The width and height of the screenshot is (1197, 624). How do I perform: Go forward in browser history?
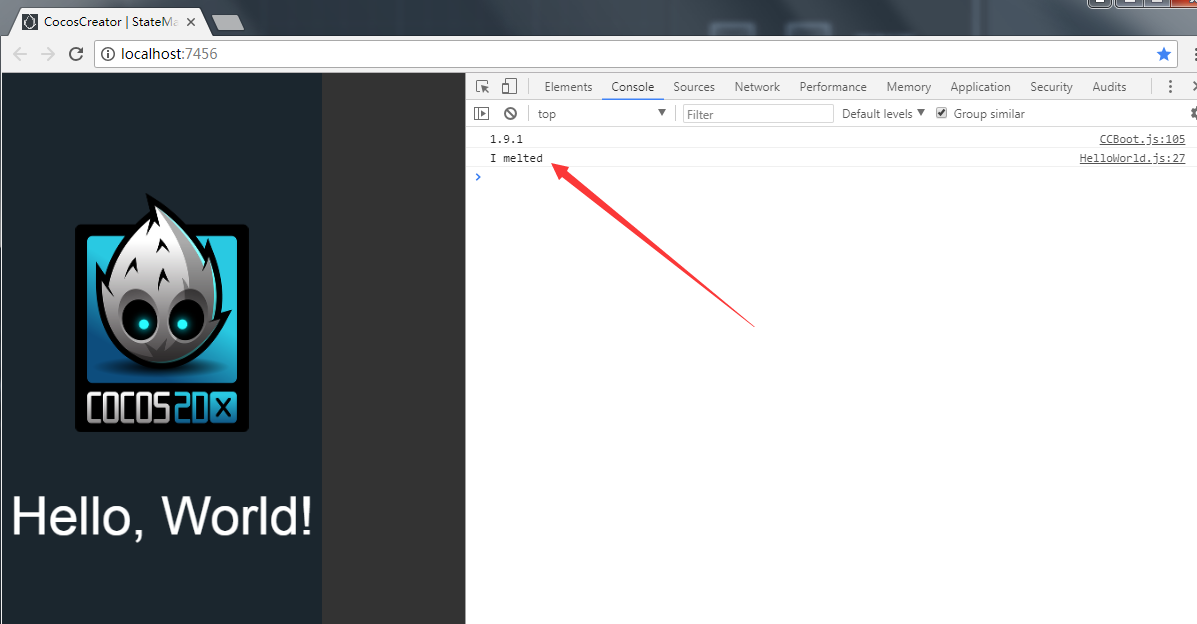click(48, 53)
